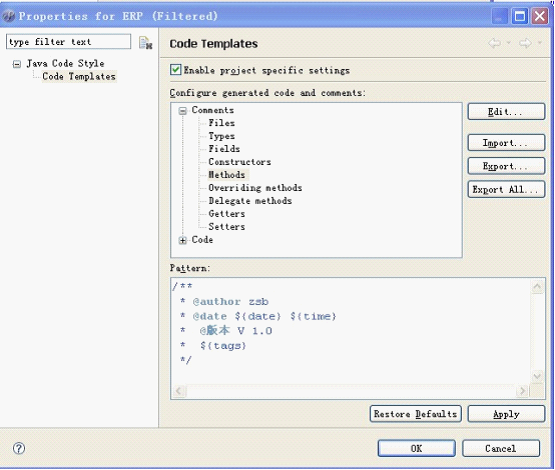Click Pattern horizontal scrollbar left arrow
This screenshot has height=470, width=555.
179,391
